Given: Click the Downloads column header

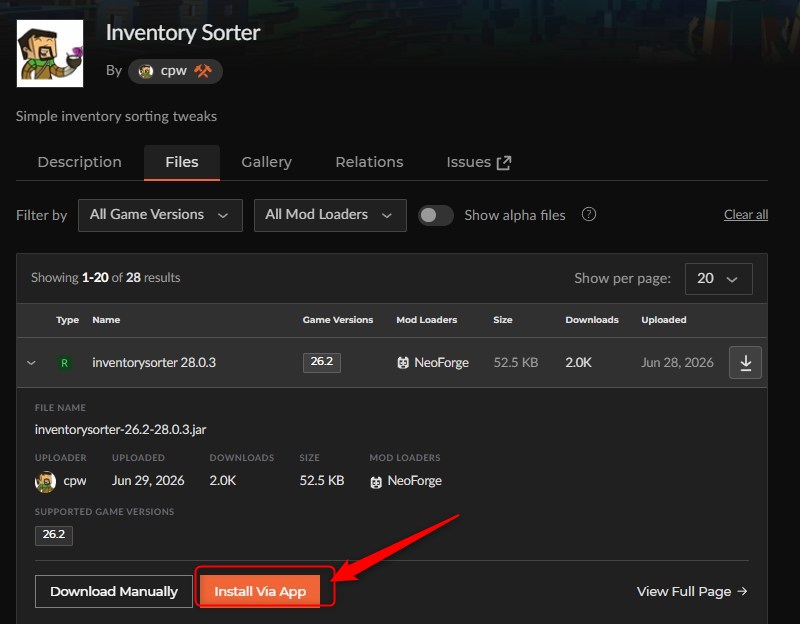Looking at the screenshot, I should click(x=592, y=320).
